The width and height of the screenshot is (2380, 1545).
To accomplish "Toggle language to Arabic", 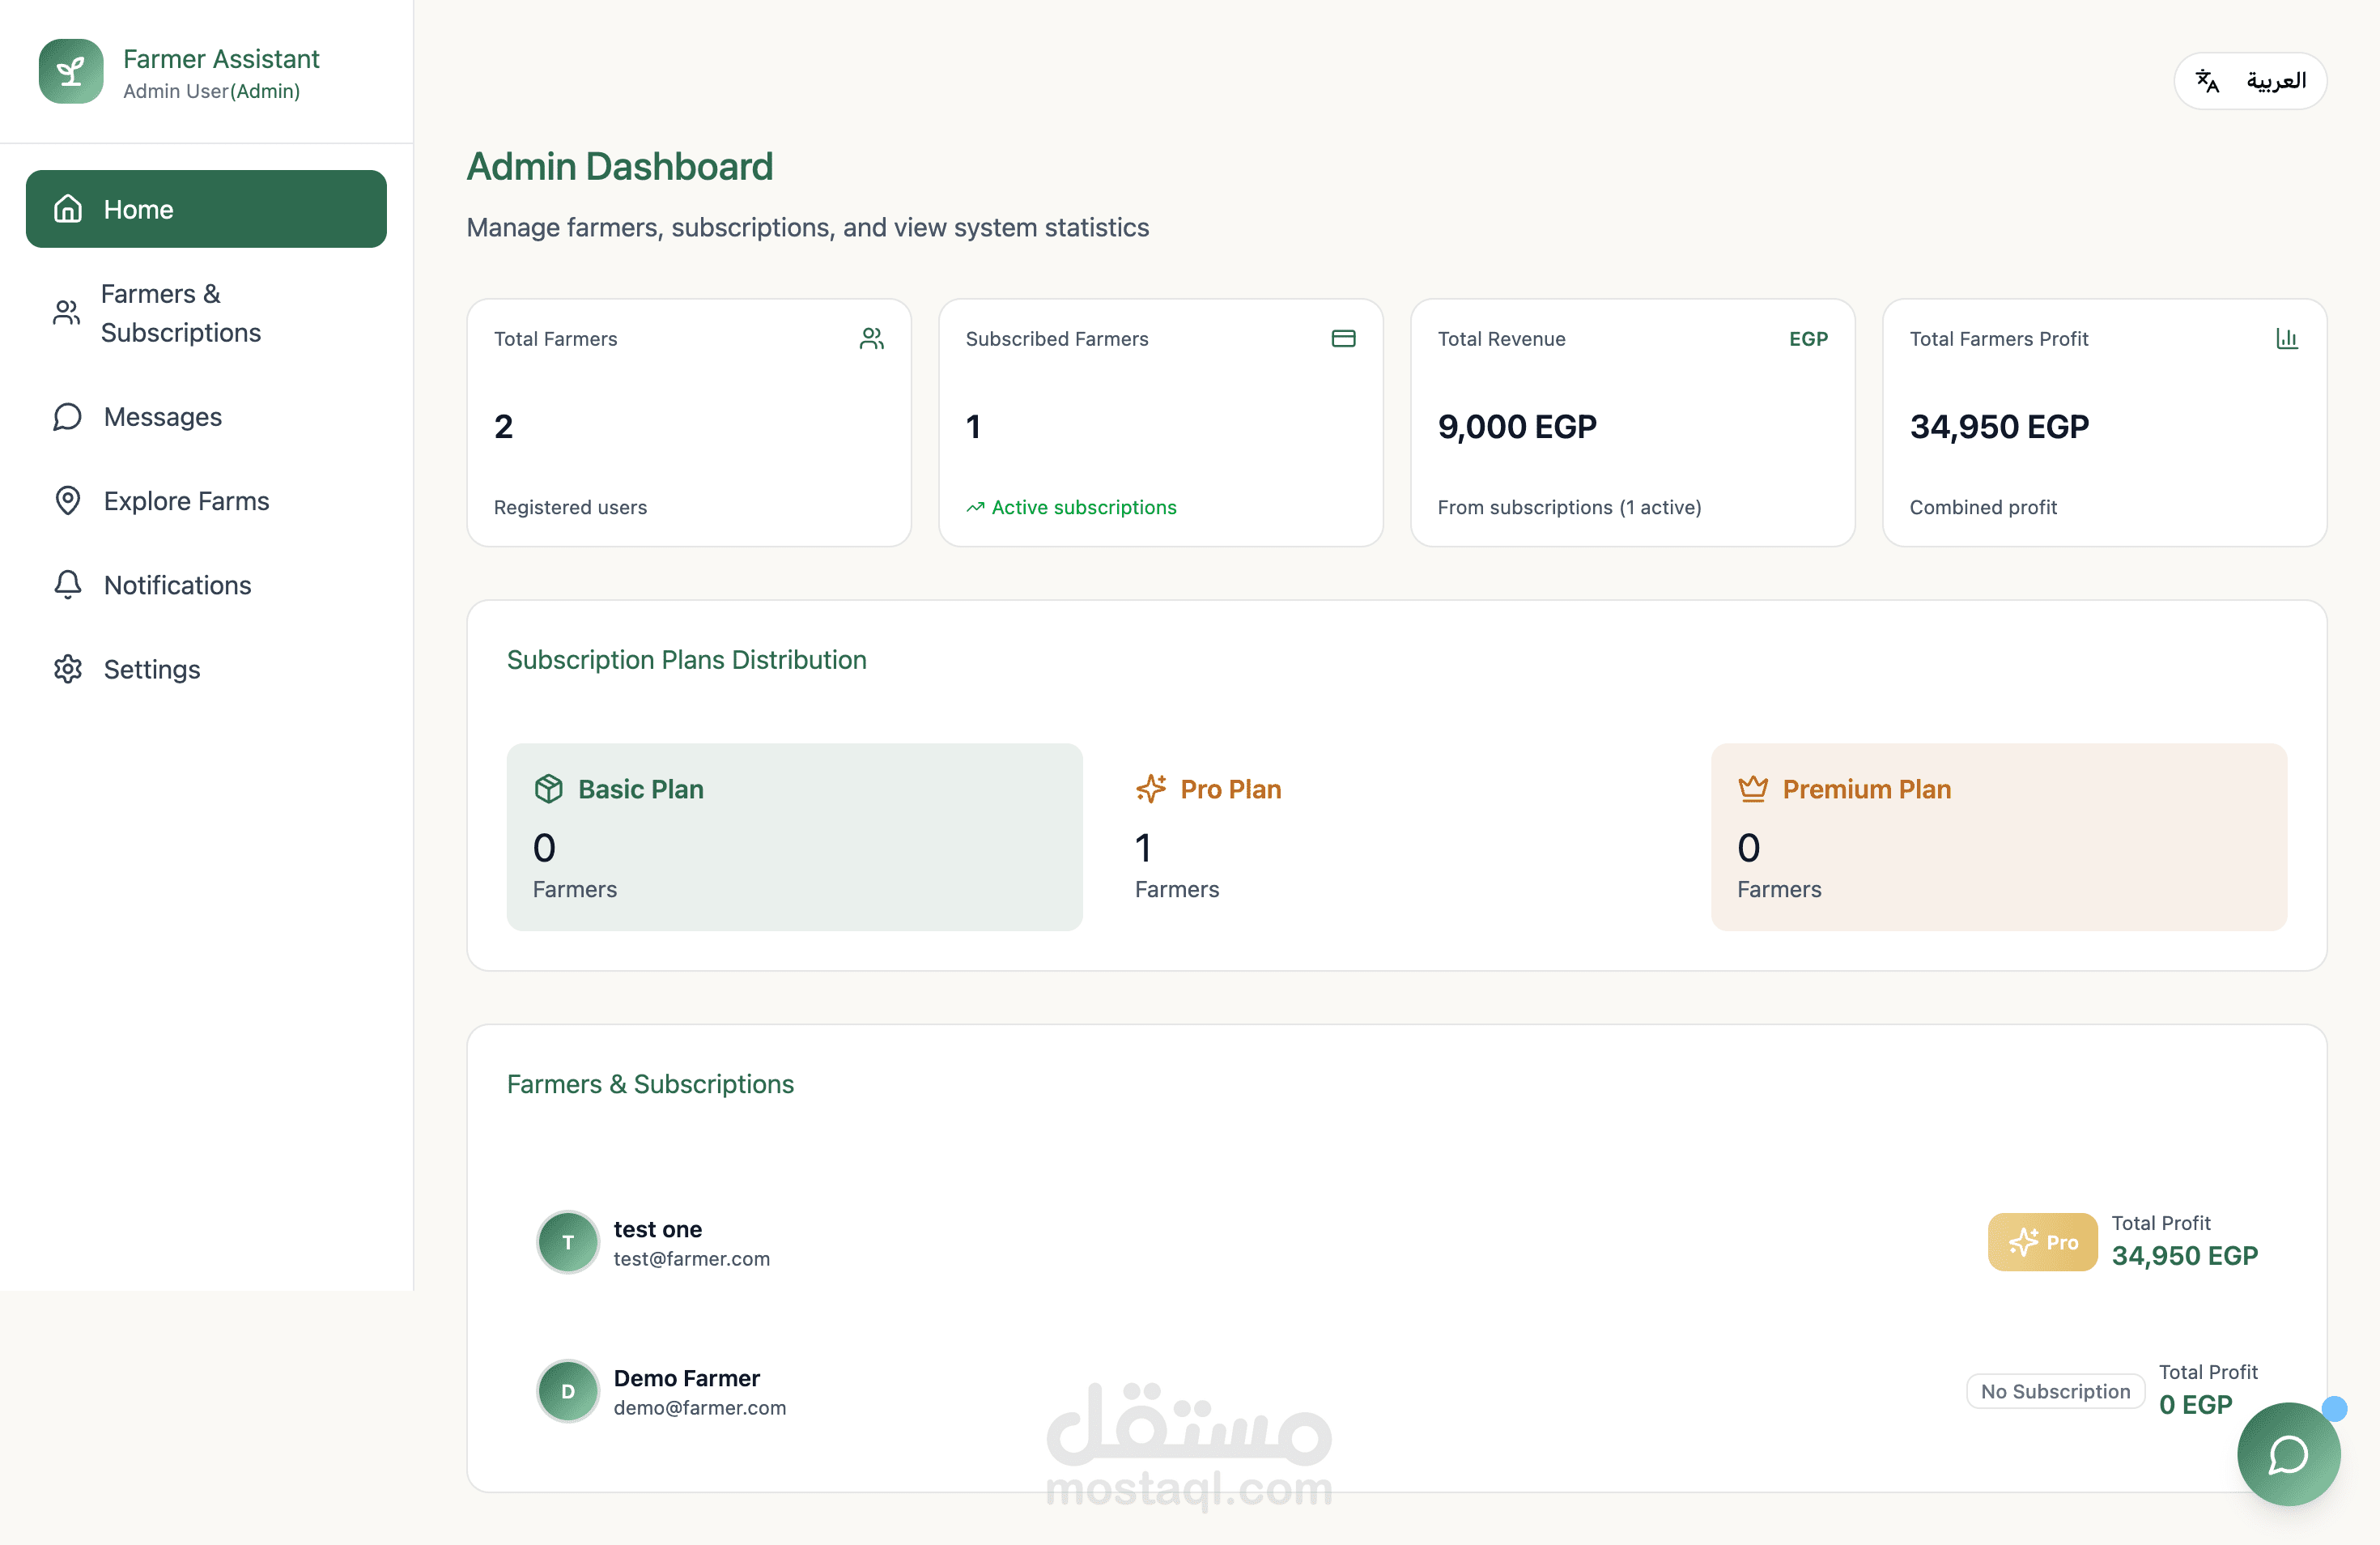I will [2250, 81].
